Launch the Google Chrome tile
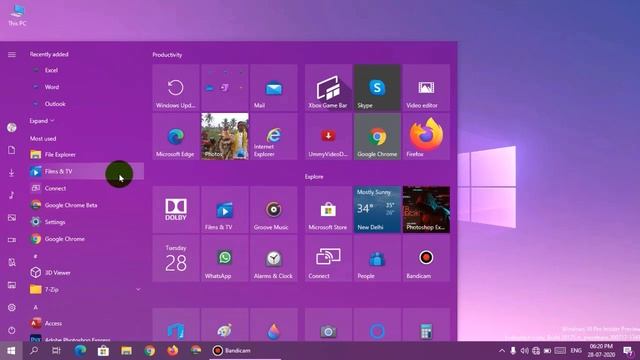The image size is (640, 360). click(377, 136)
